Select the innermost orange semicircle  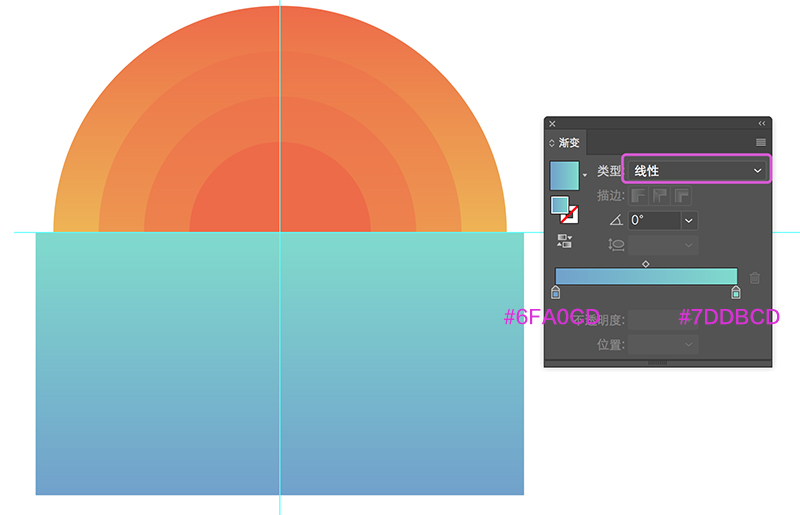point(280,187)
